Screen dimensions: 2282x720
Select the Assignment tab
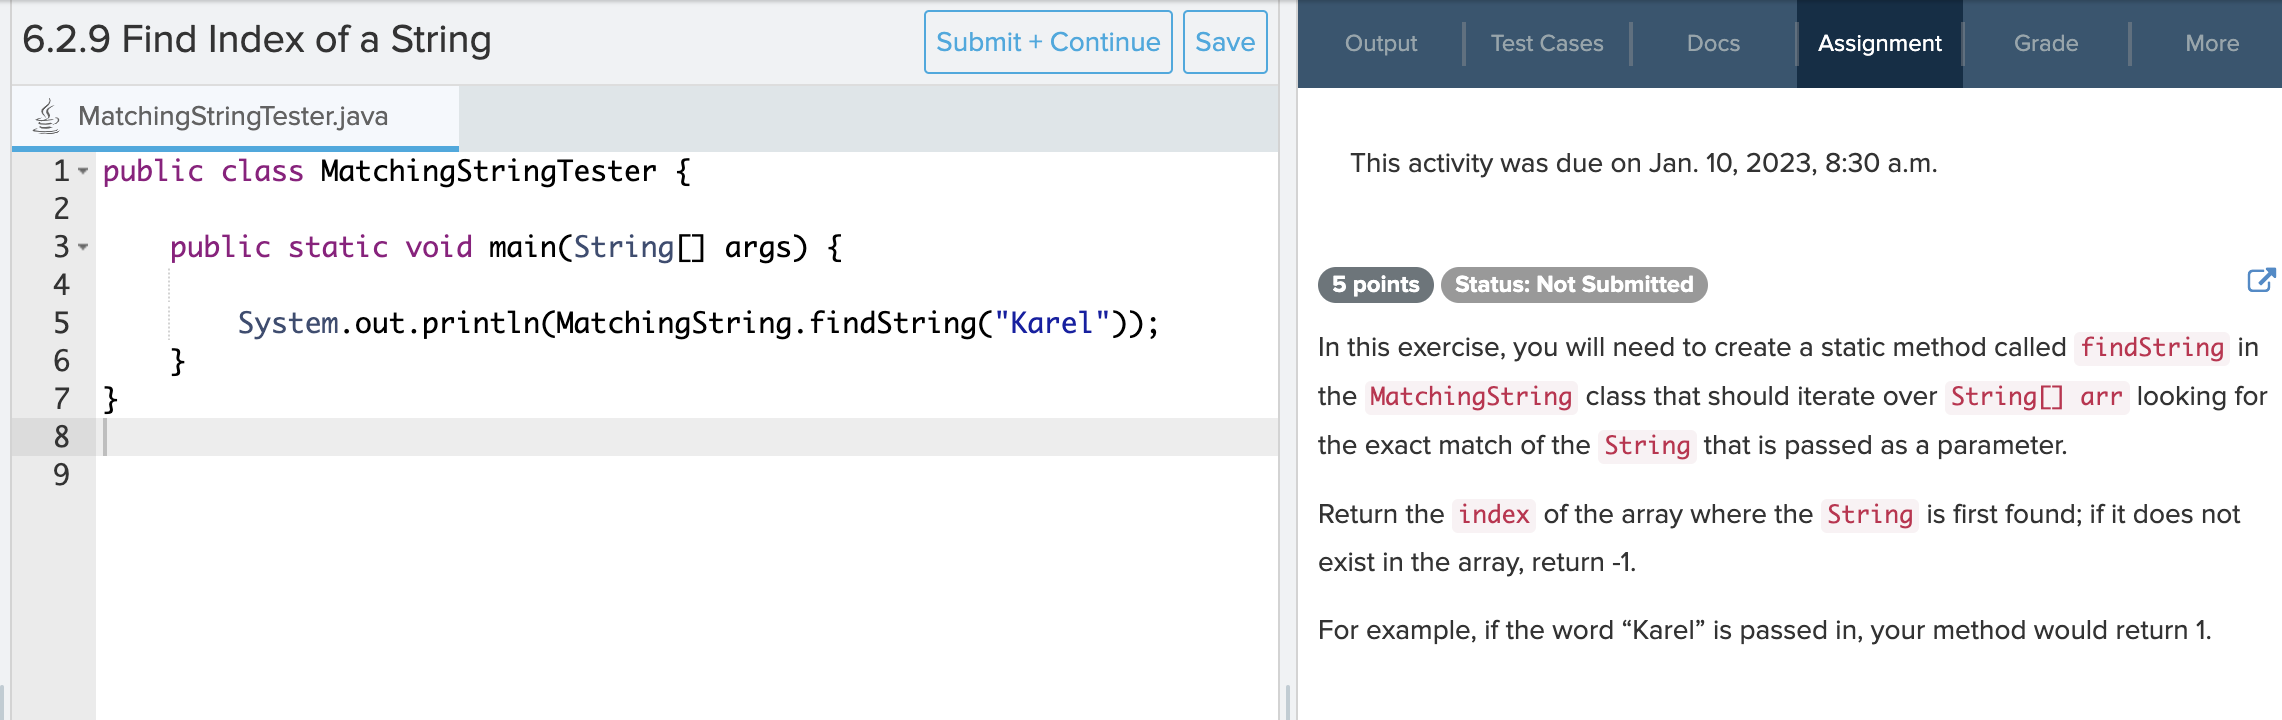[x=1880, y=43]
